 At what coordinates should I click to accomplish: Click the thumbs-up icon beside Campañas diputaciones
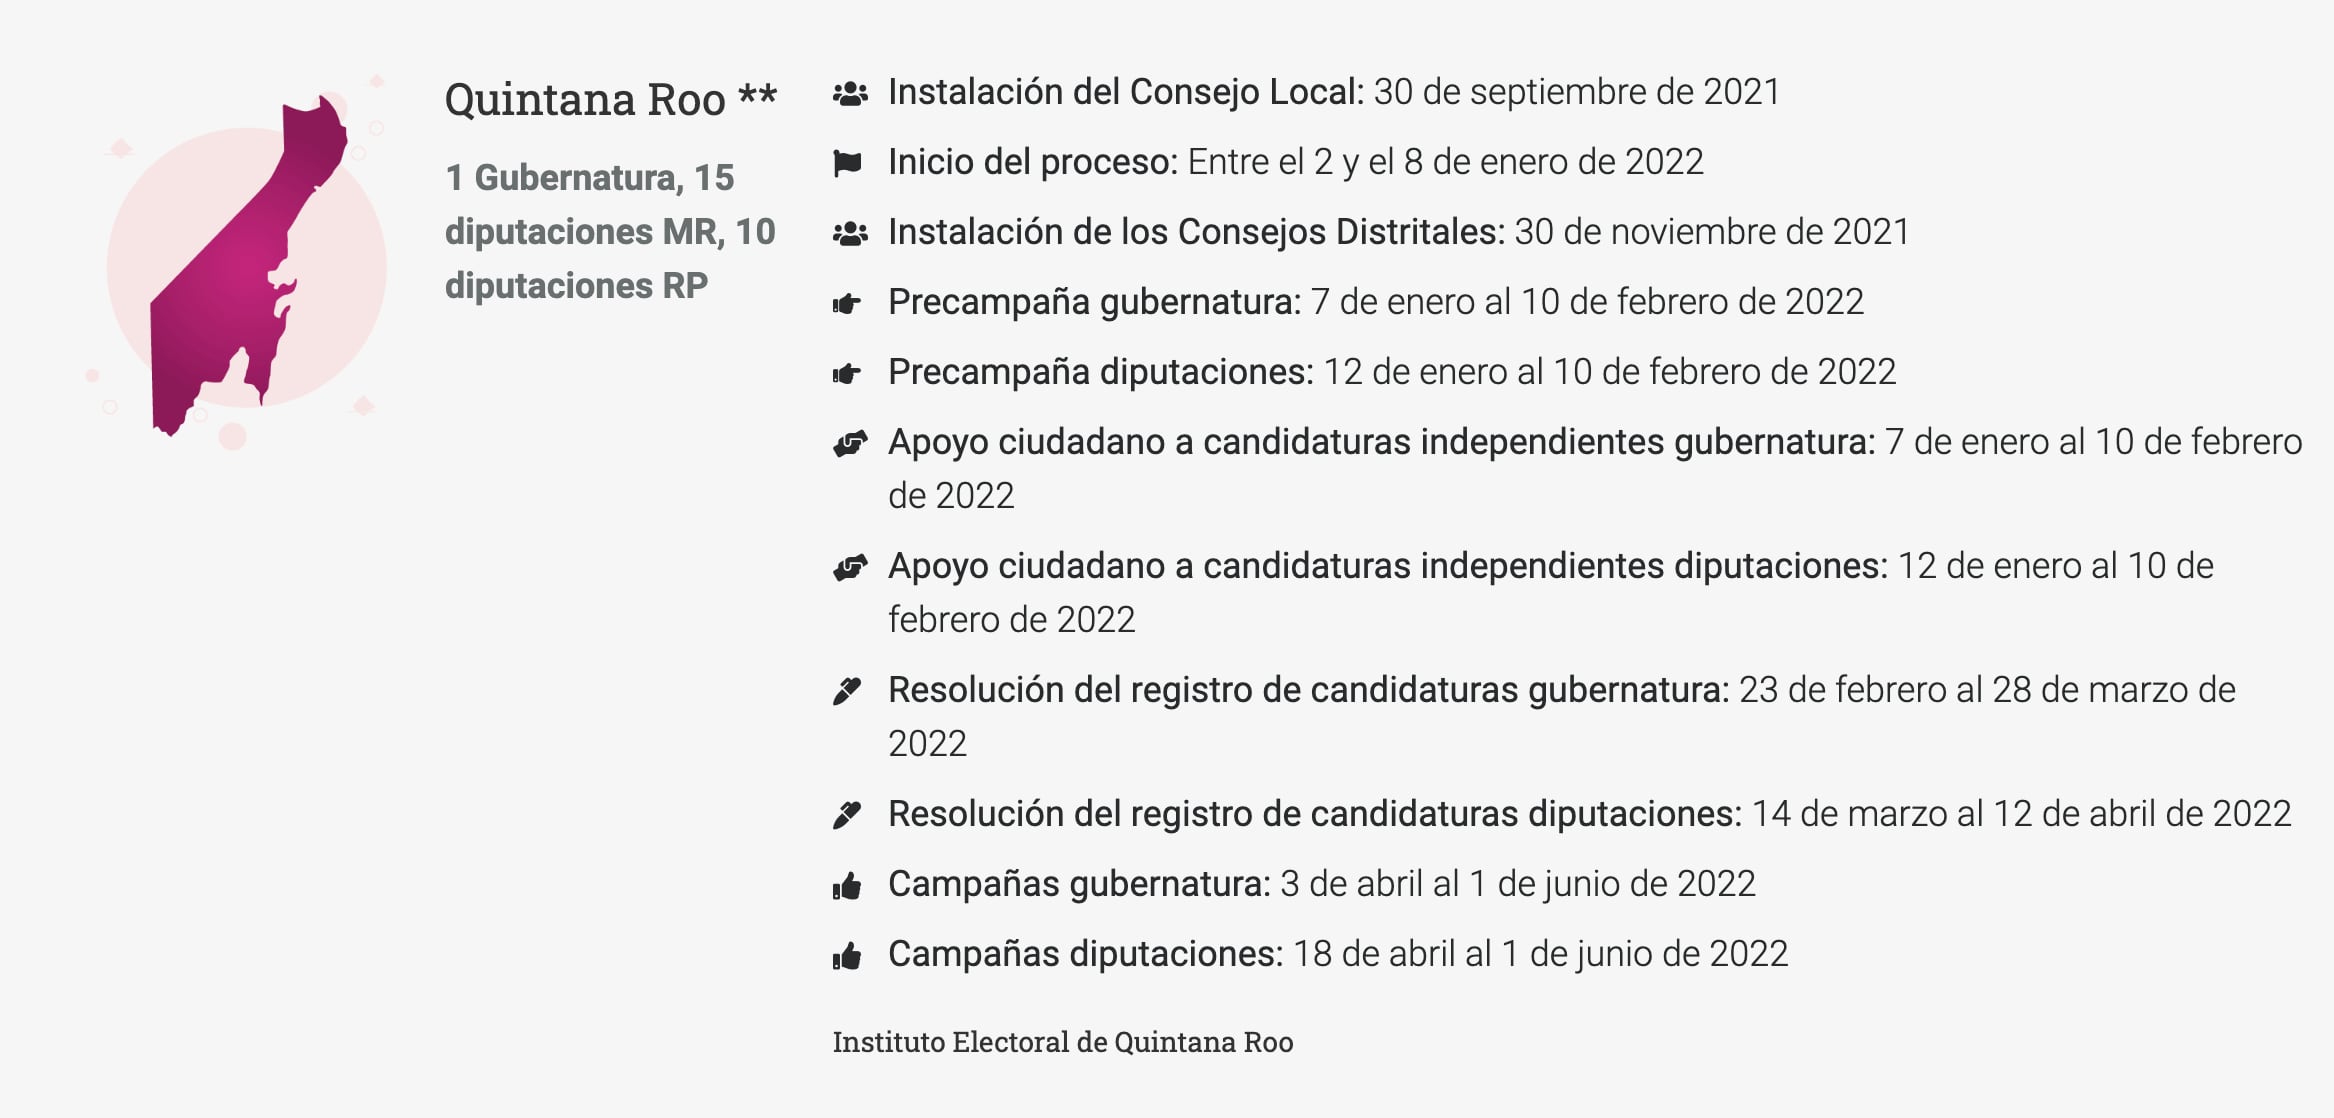pos(847,956)
